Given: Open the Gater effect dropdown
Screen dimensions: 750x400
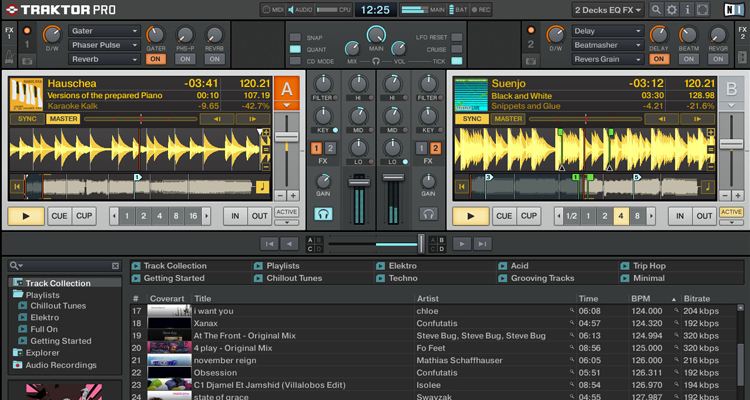Looking at the screenshot, I should click(104, 31).
